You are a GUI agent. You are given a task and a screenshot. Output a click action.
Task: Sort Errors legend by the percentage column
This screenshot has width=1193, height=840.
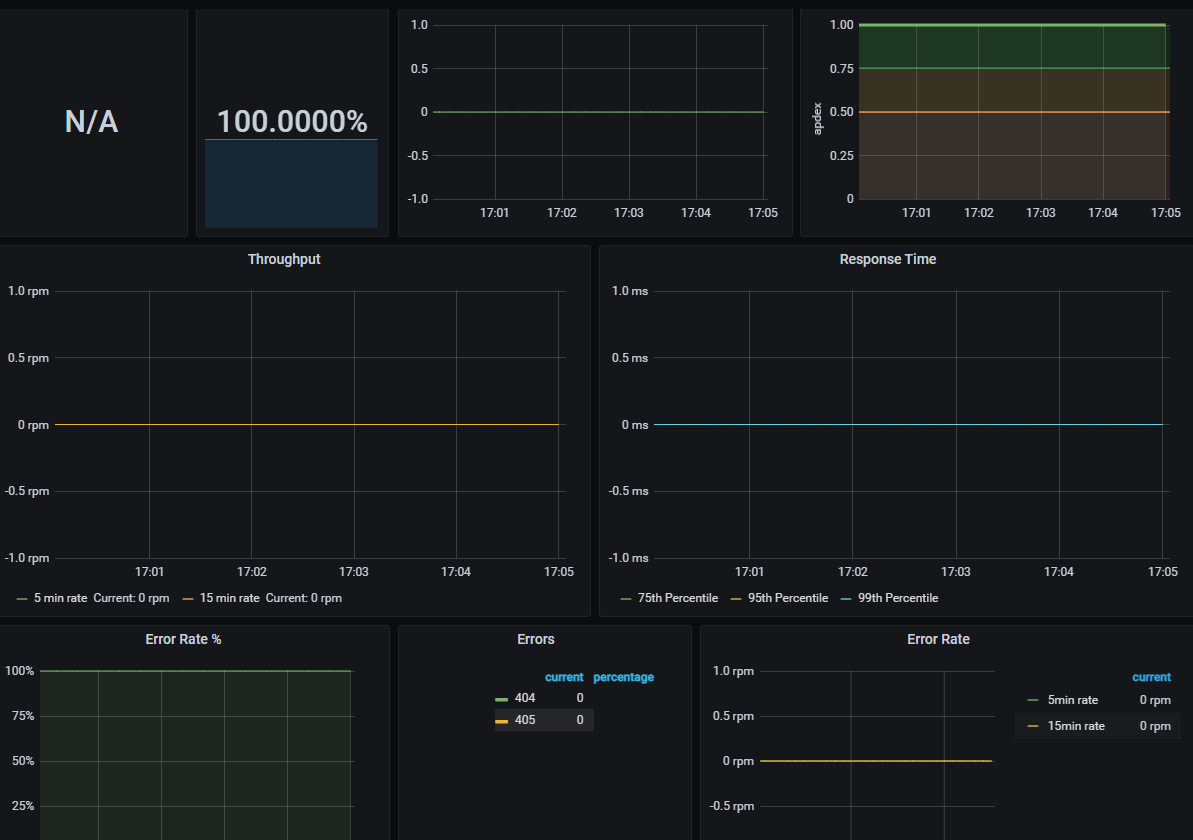coord(623,677)
